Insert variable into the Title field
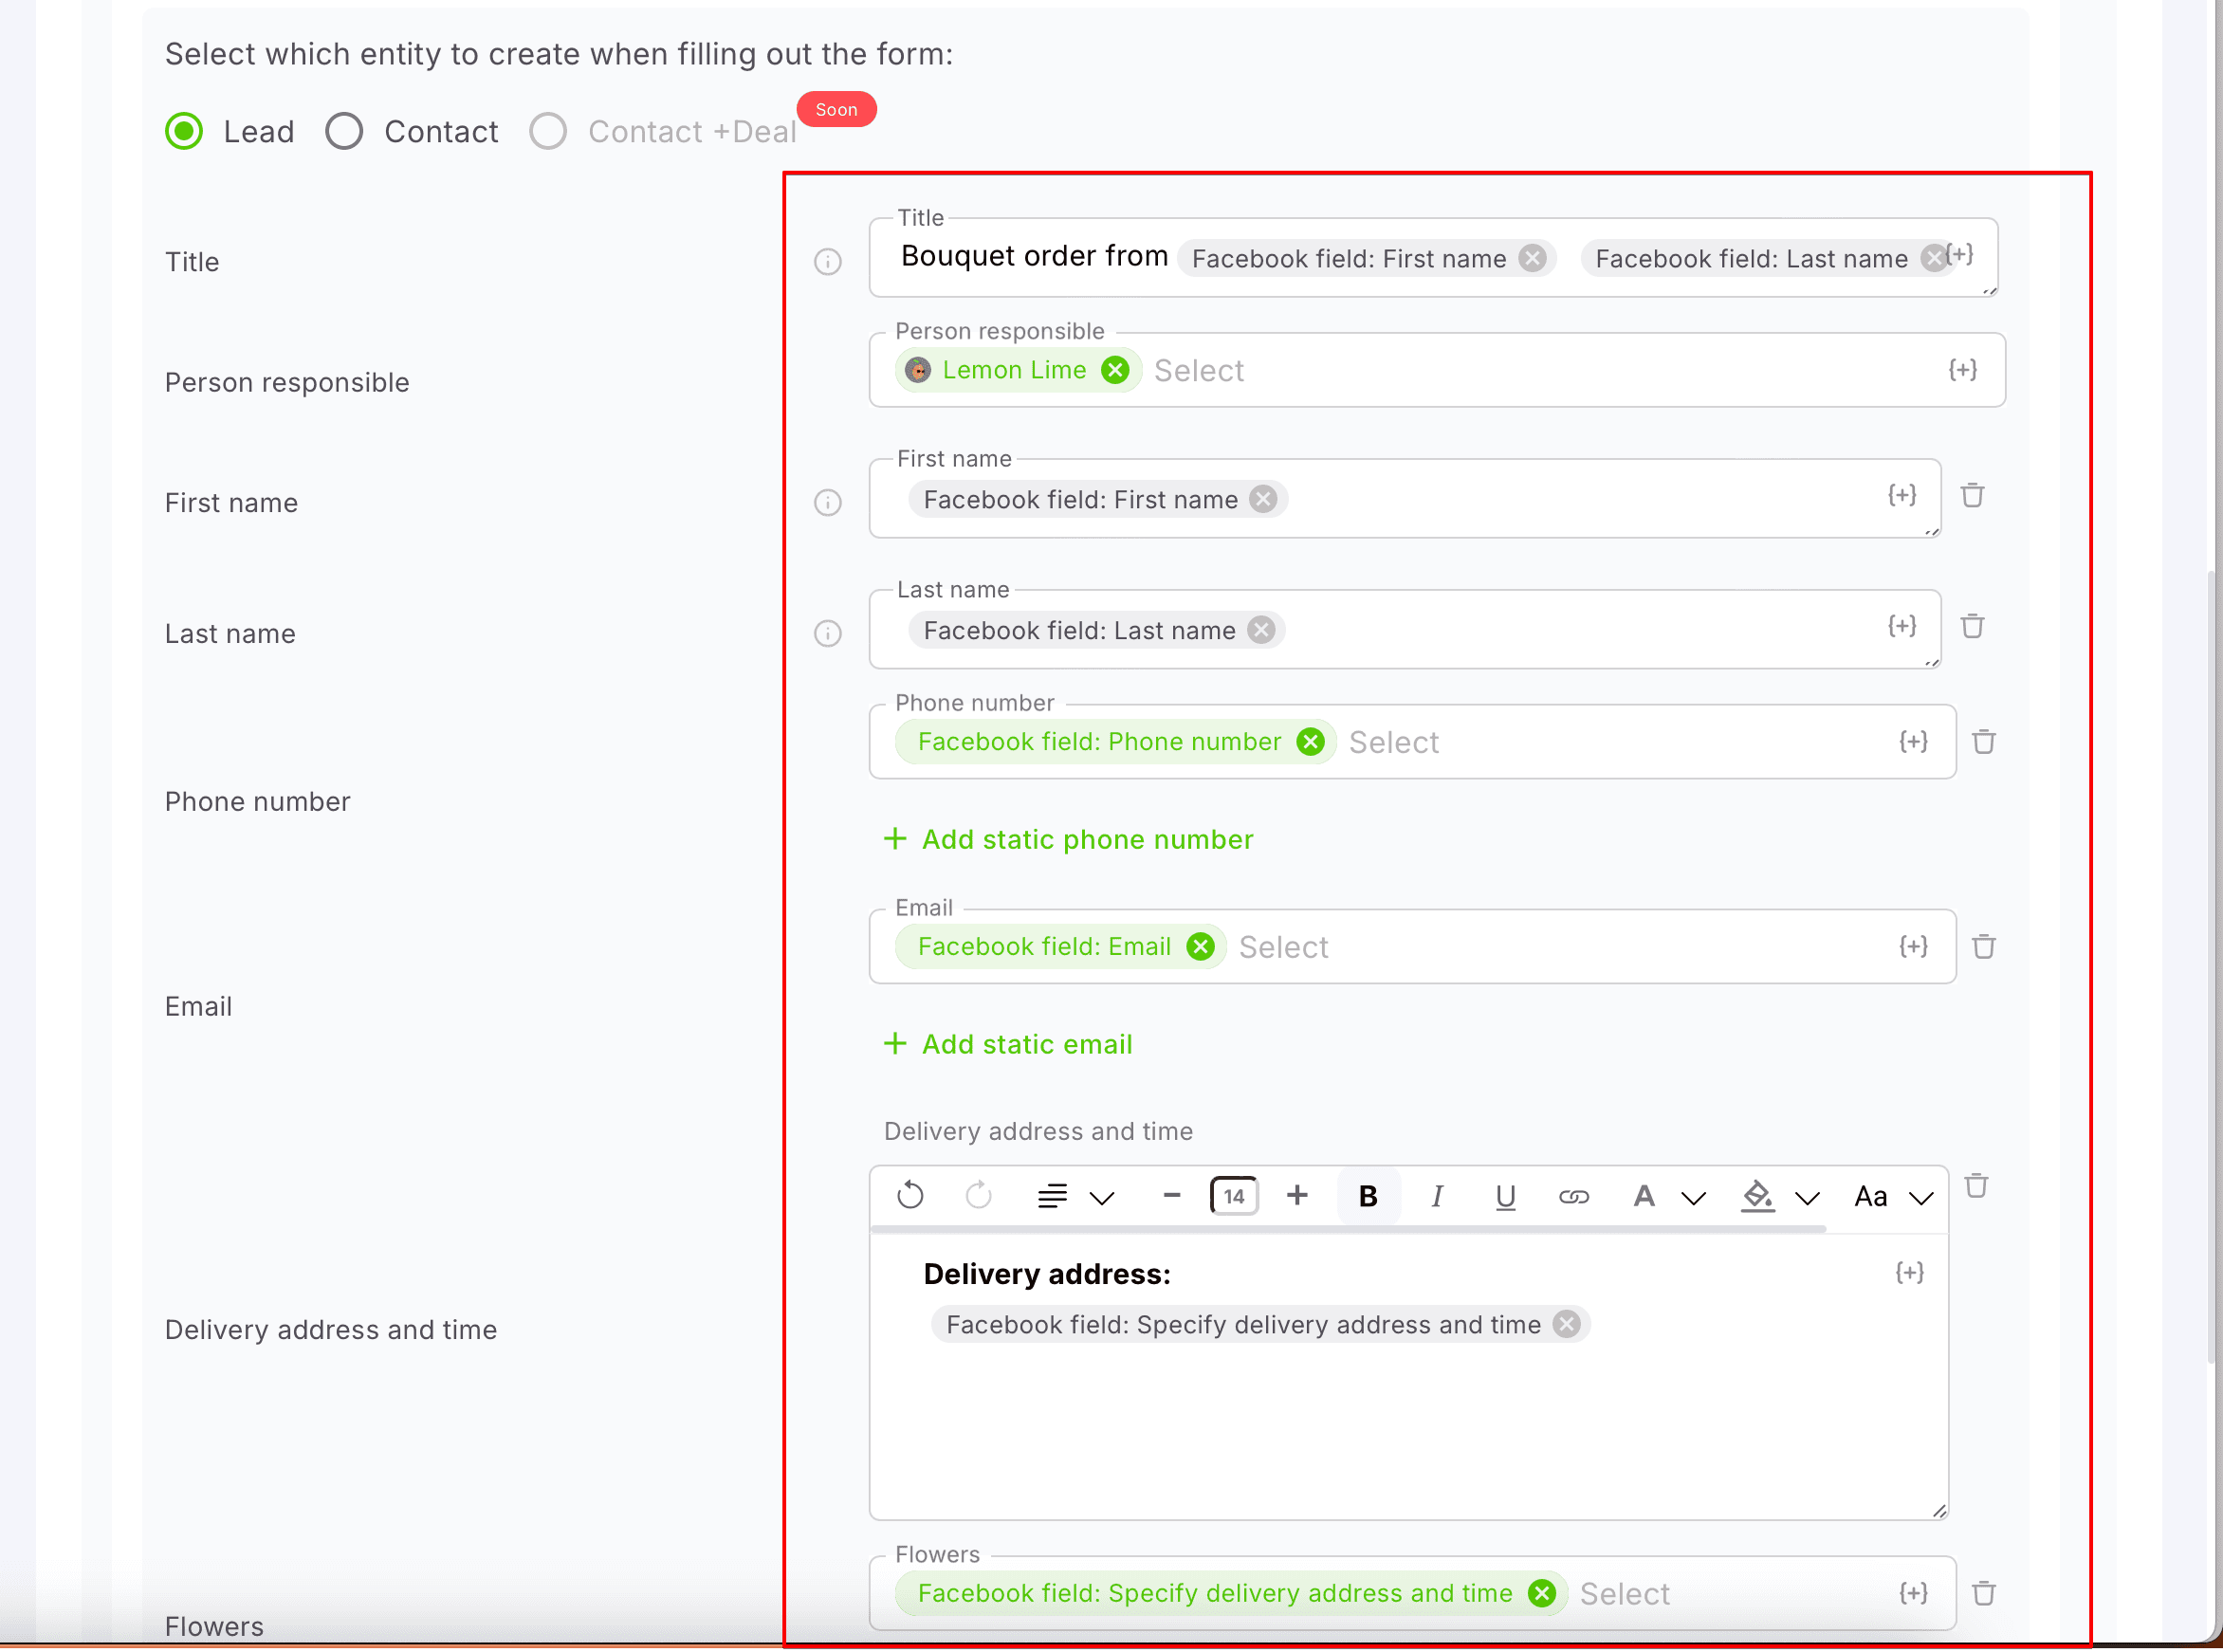2223x1652 pixels. 1961,255
